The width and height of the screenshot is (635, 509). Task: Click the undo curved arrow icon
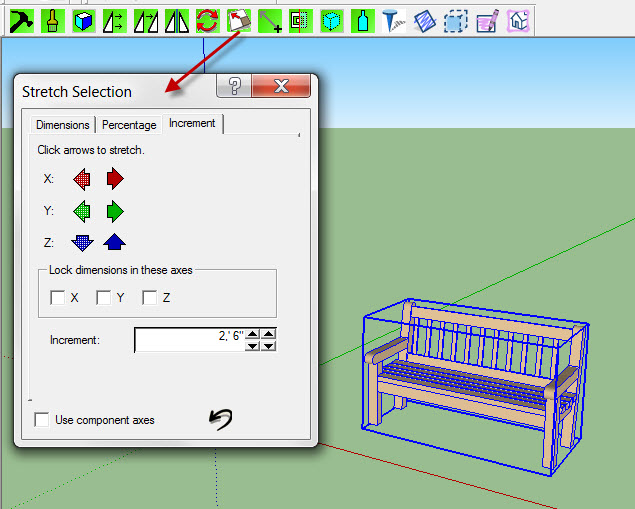coord(221,419)
